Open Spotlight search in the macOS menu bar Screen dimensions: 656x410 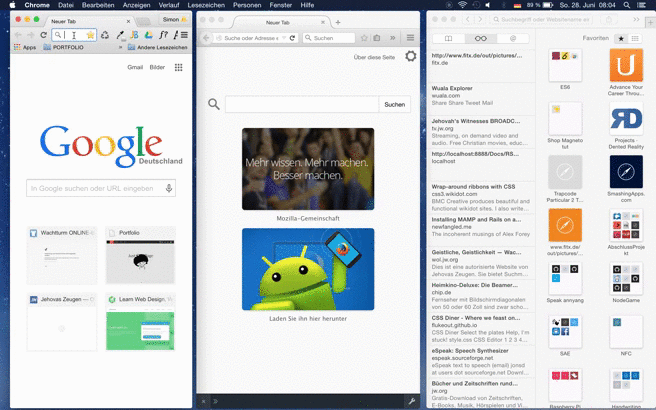pos(626,5)
